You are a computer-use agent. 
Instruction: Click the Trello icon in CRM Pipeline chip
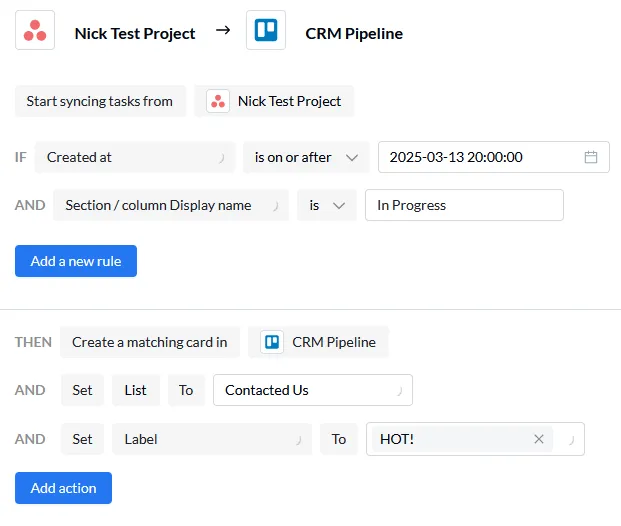click(x=272, y=342)
